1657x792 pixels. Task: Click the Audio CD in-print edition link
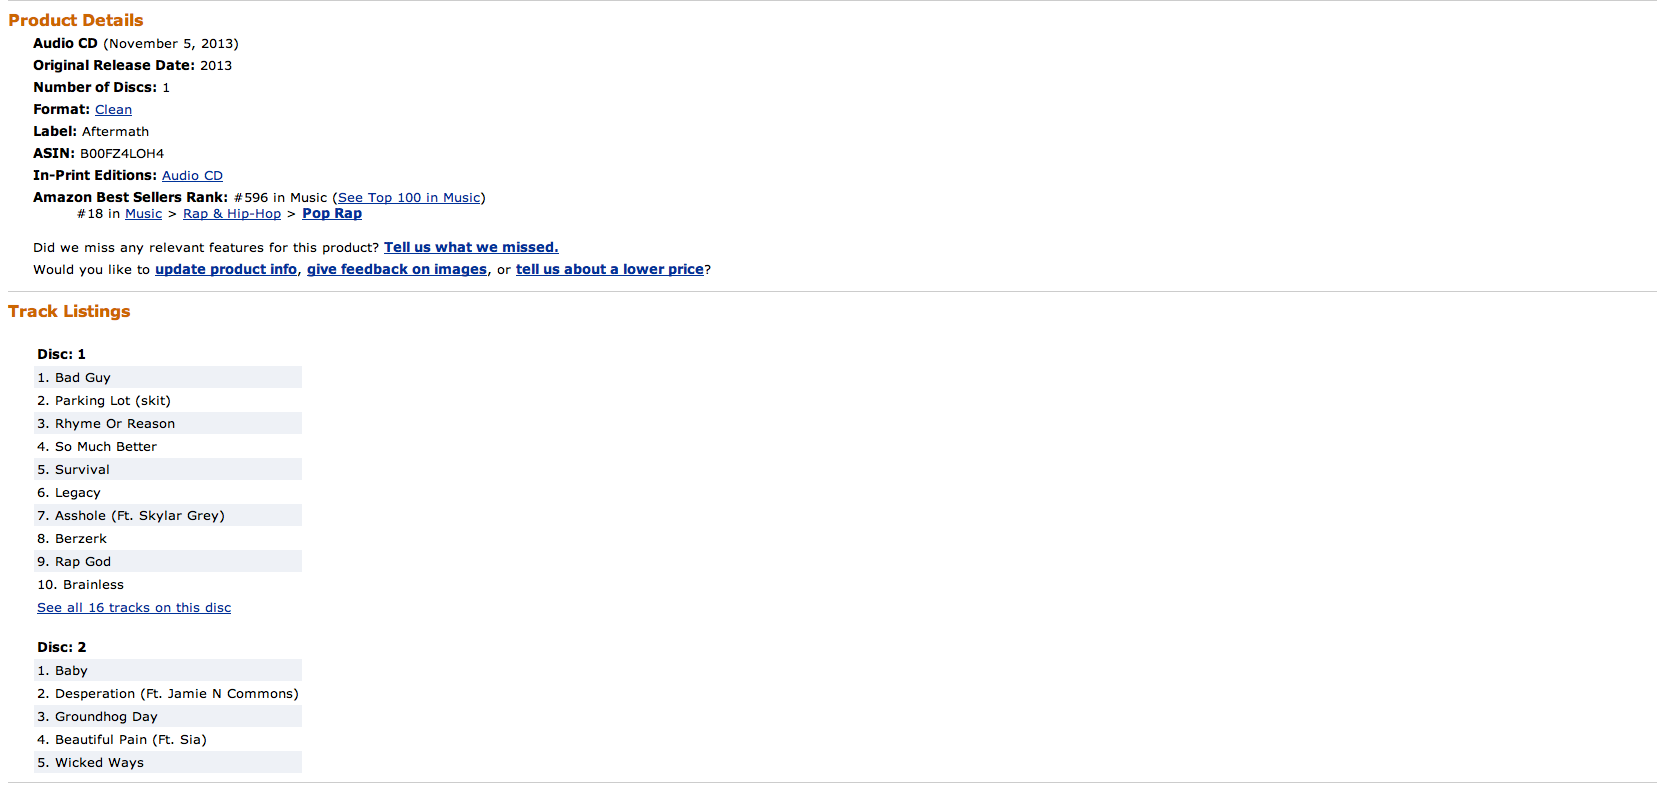(x=192, y=176)
